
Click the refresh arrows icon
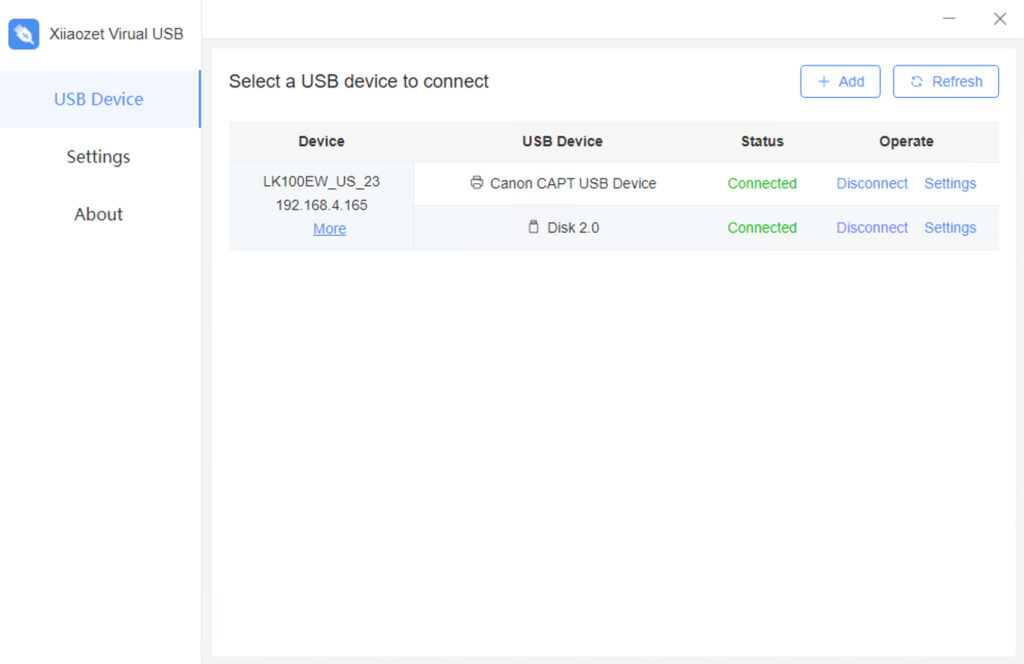916,82
